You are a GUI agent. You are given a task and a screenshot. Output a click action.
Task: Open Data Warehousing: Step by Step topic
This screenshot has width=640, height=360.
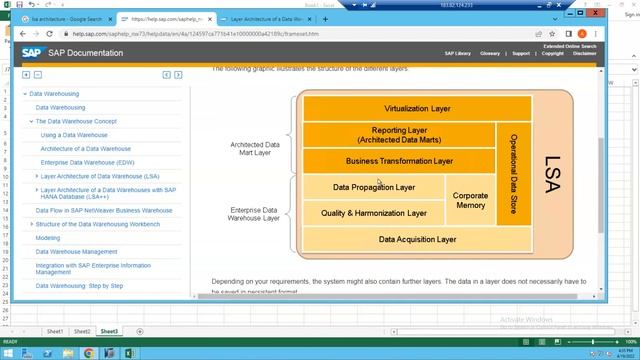tap(79, 286)
